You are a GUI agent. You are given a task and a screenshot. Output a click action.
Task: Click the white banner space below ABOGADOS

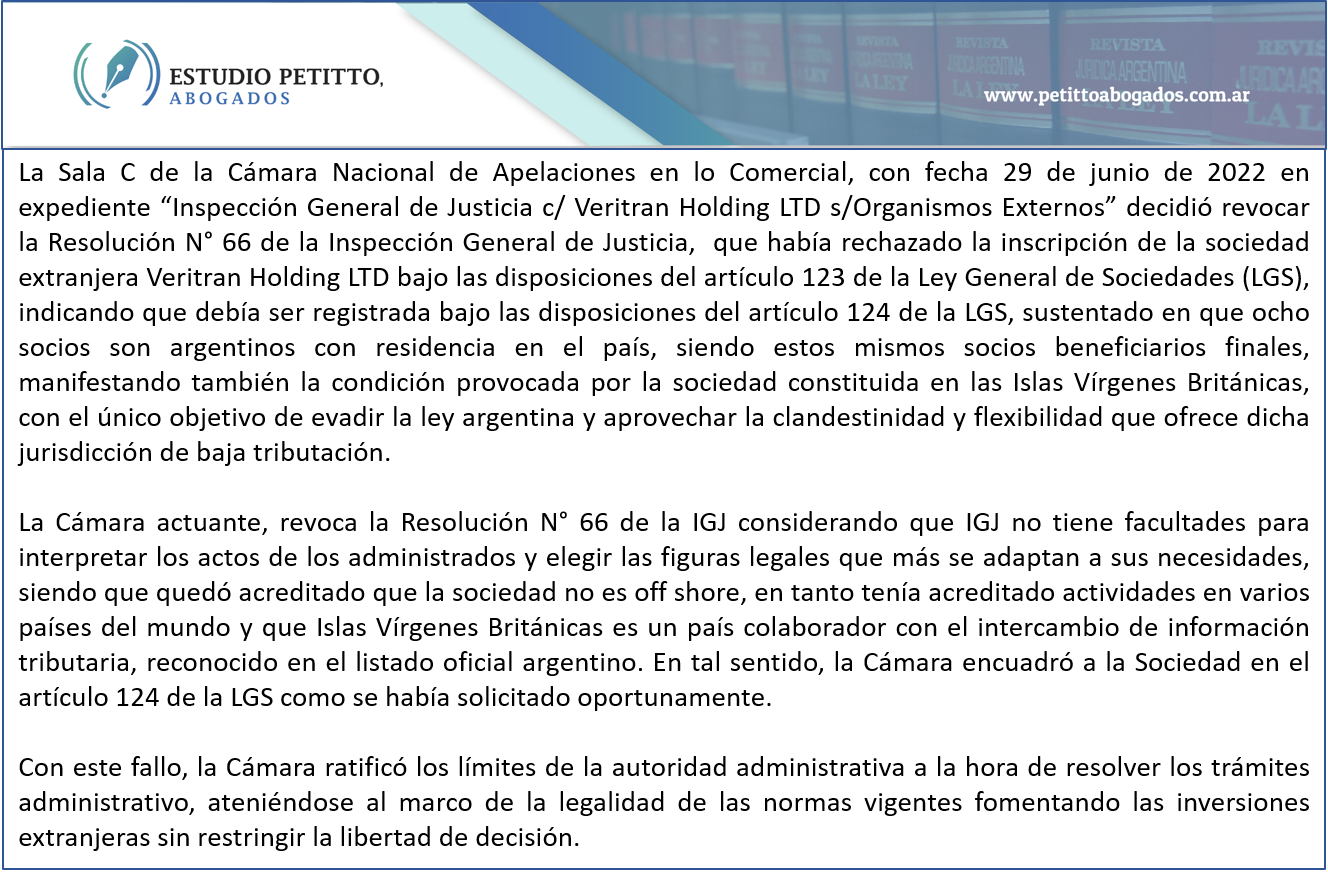pos(230,127)
